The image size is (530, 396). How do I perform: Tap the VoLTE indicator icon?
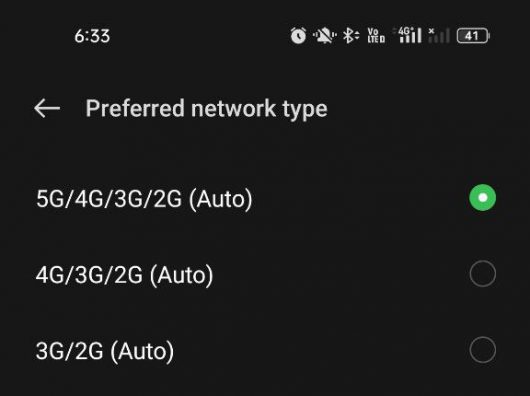(x=376, y=35)
